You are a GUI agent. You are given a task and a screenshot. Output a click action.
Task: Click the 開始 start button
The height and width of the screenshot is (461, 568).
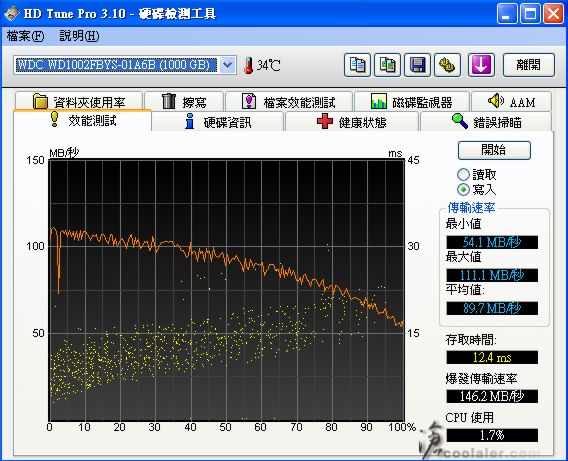[494, 150]
